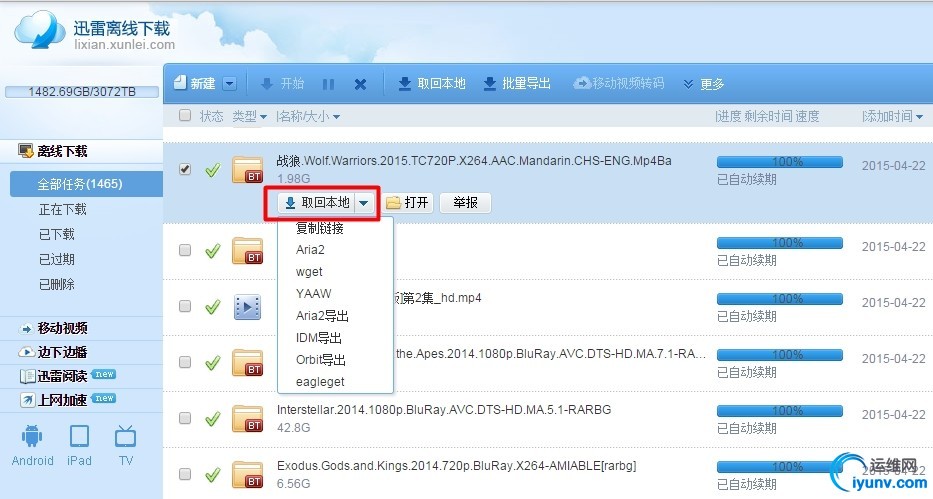Click the delete X icon in toolbar
The image size is (933, 499).
point(360,84)
